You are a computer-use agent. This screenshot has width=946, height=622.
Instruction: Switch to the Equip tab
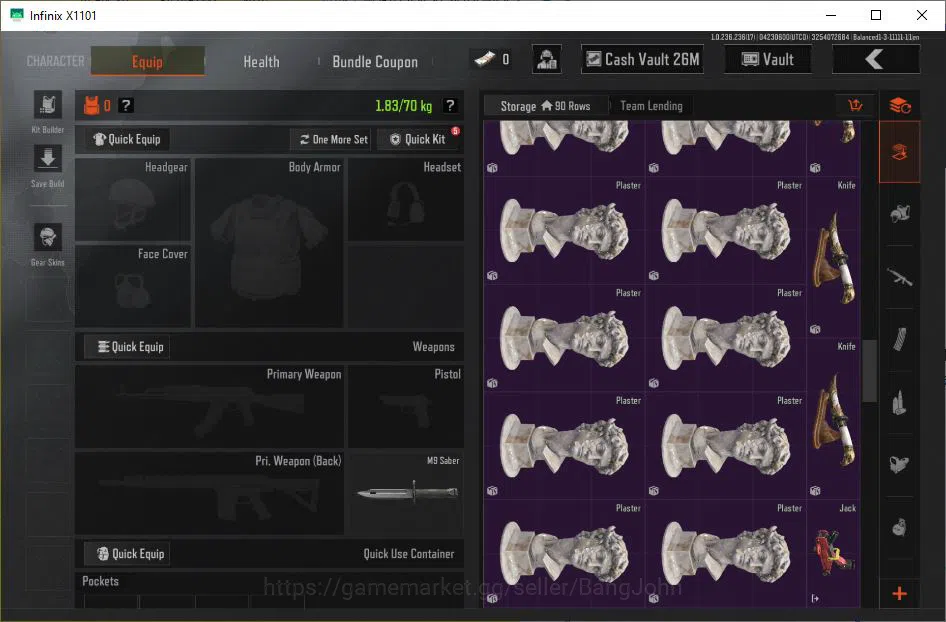(148, 62)
